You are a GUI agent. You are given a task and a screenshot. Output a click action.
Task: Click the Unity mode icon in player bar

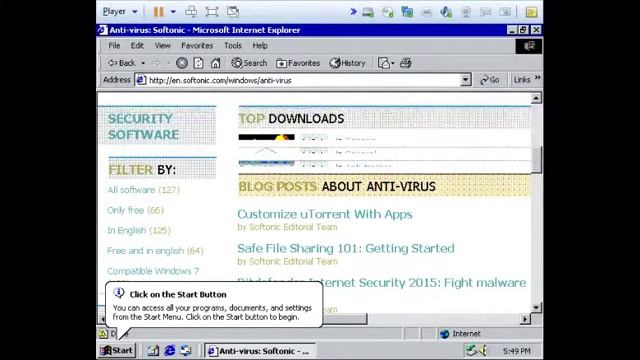point(233,11)
